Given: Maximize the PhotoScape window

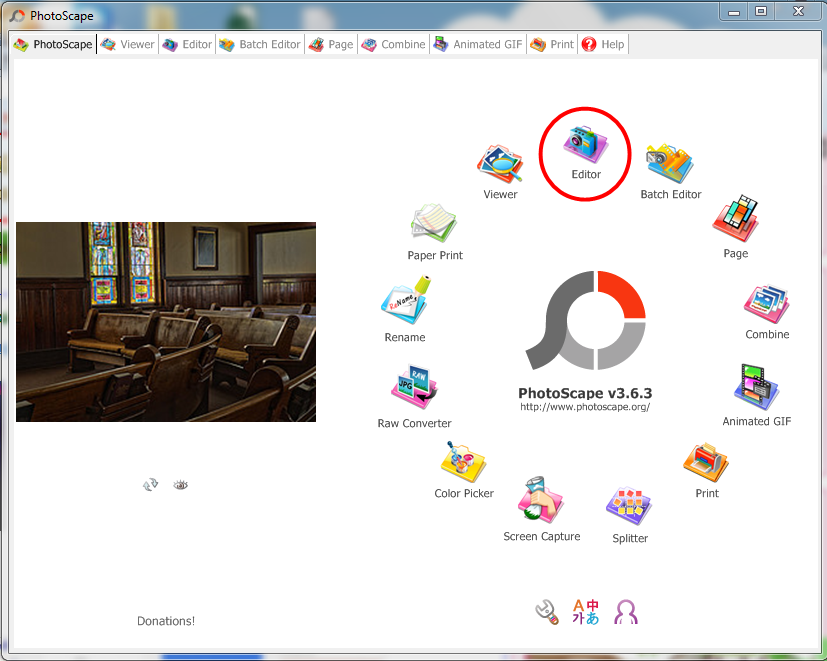Looking at the screenshot, I should click(x=761, y=12).
